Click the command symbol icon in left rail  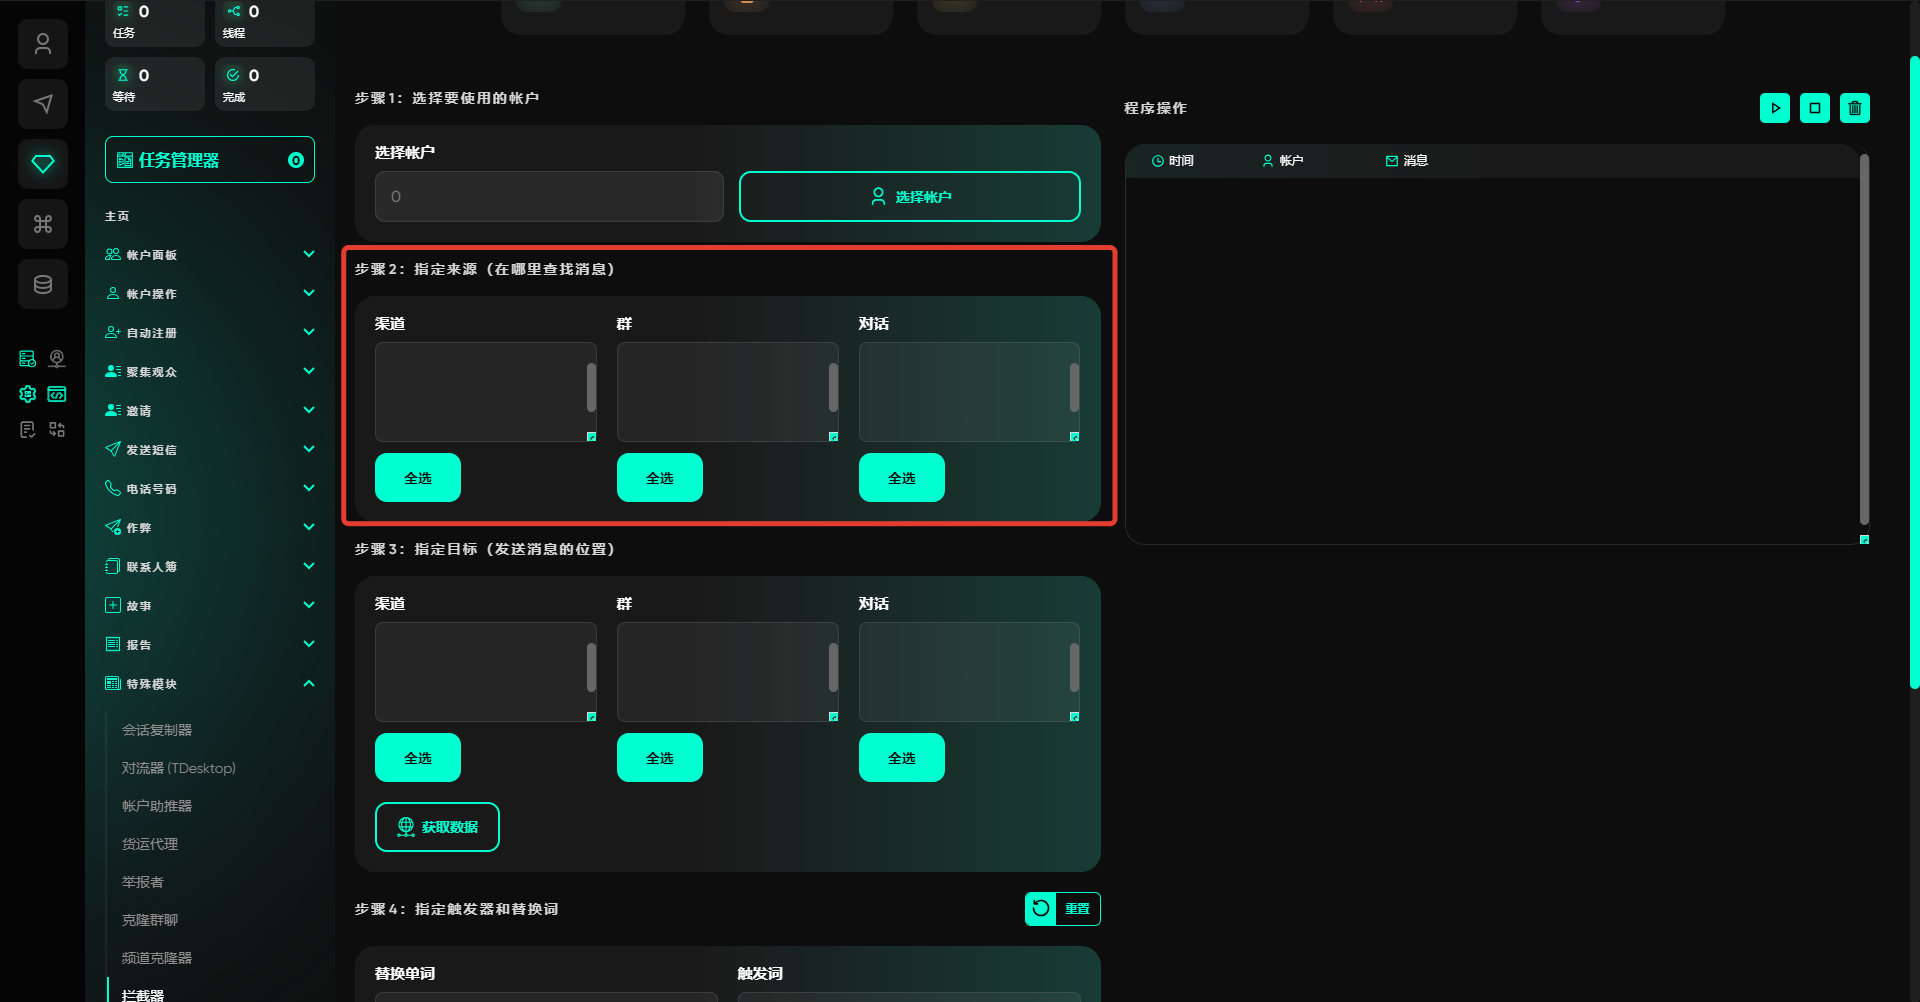tap(42, 224)
